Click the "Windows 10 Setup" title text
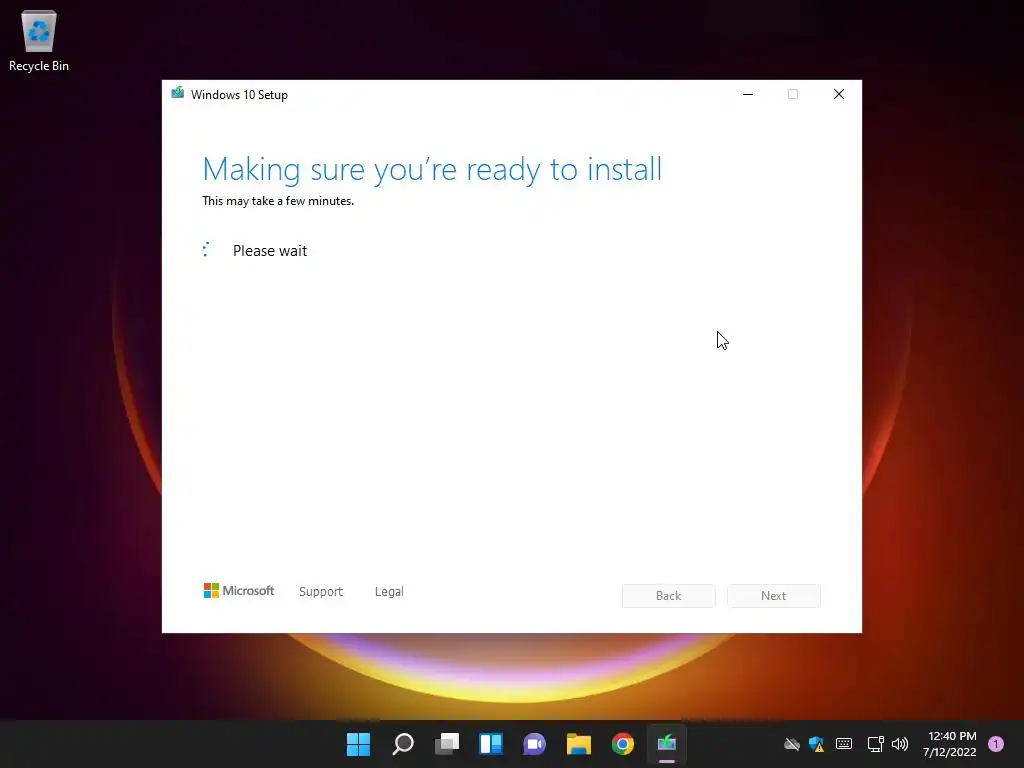1024x768 pixels. coord(239,95)
